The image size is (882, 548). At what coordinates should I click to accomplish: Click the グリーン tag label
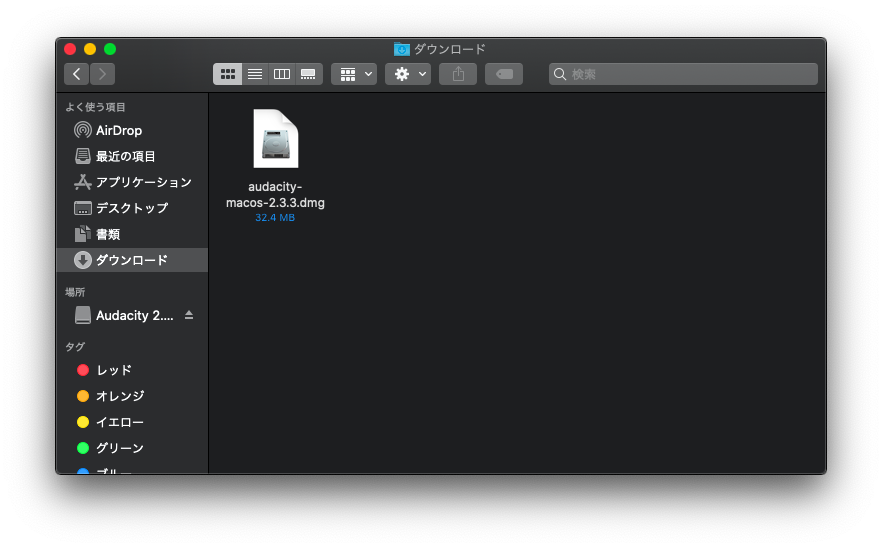[x=120, y=448]
